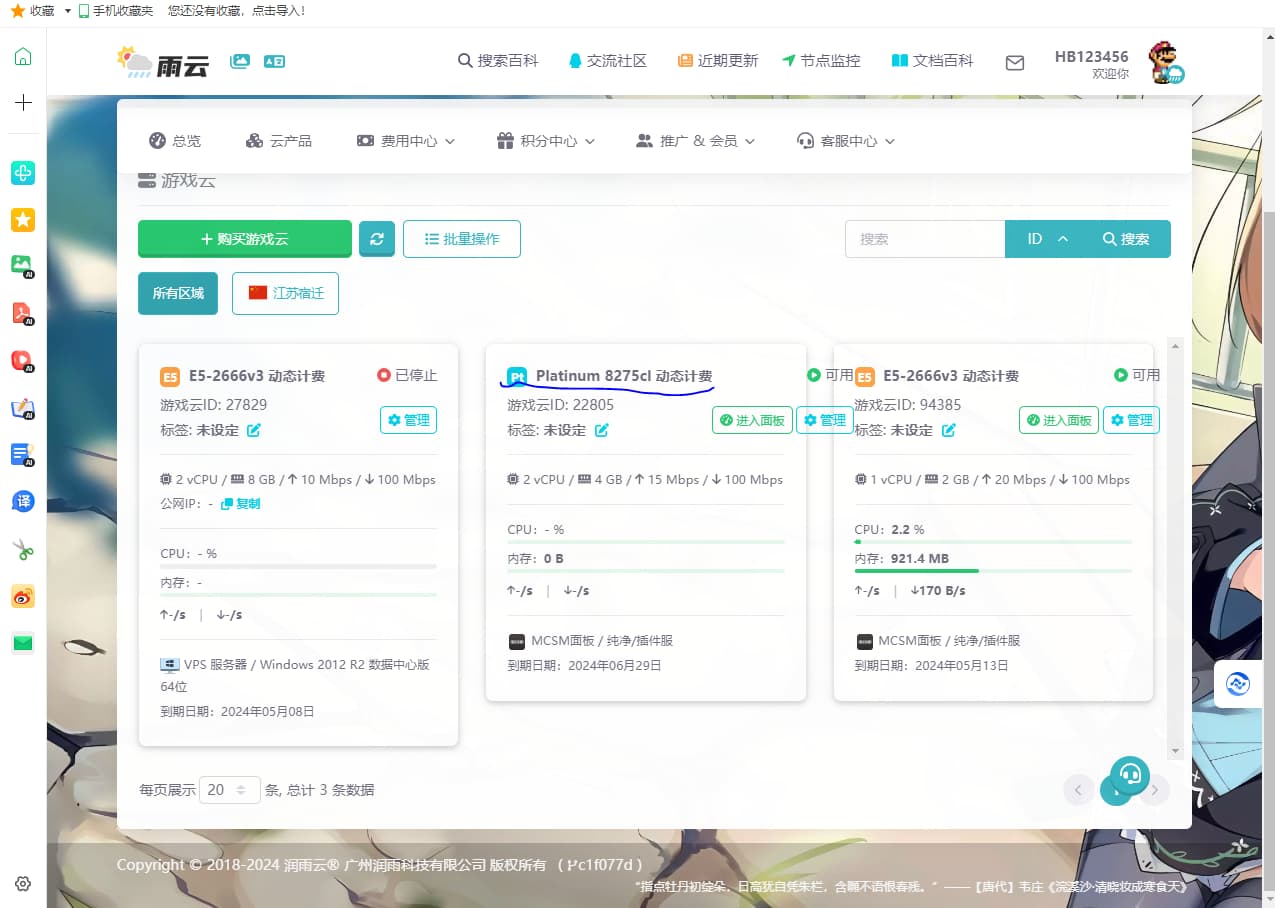Open the AI PDF tool sidebar icon
The image size is (1275, 908).
(23, 313)
